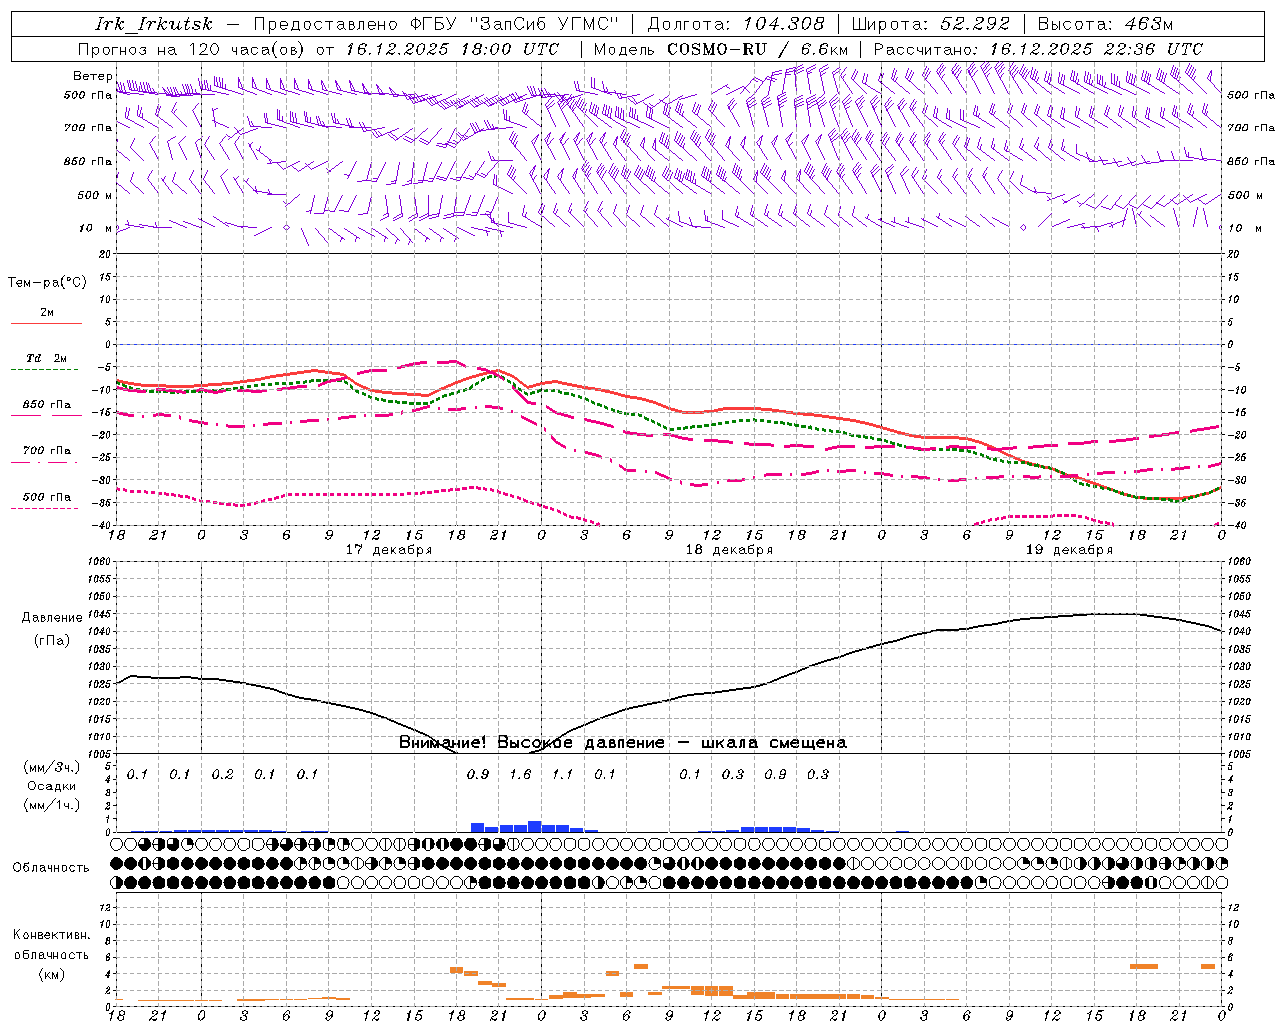
Task: Click the "17 декабря" date label
Action: click(389, 550)
